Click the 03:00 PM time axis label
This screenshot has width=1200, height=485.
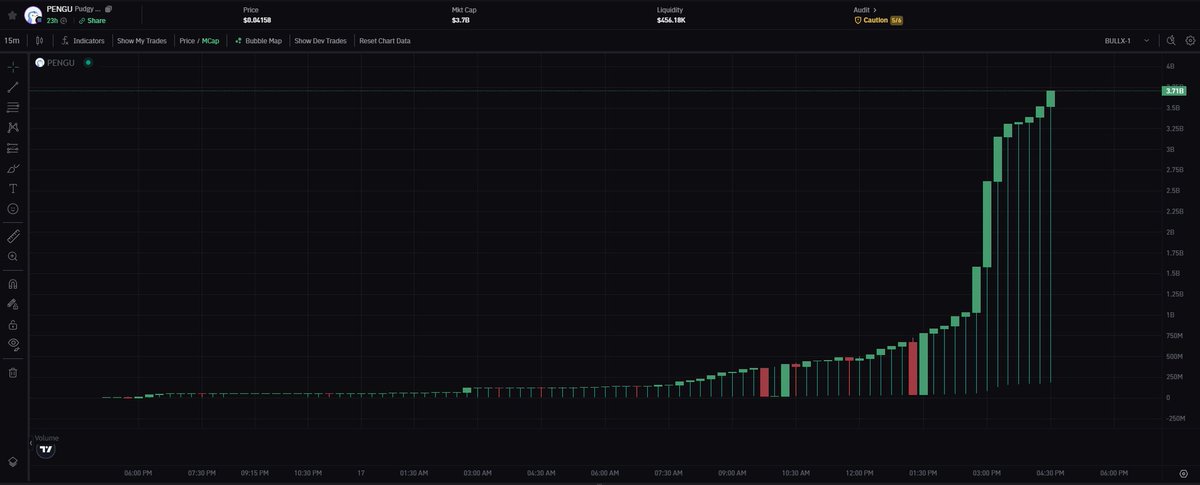pyautogui.click(x=986, y=473)
